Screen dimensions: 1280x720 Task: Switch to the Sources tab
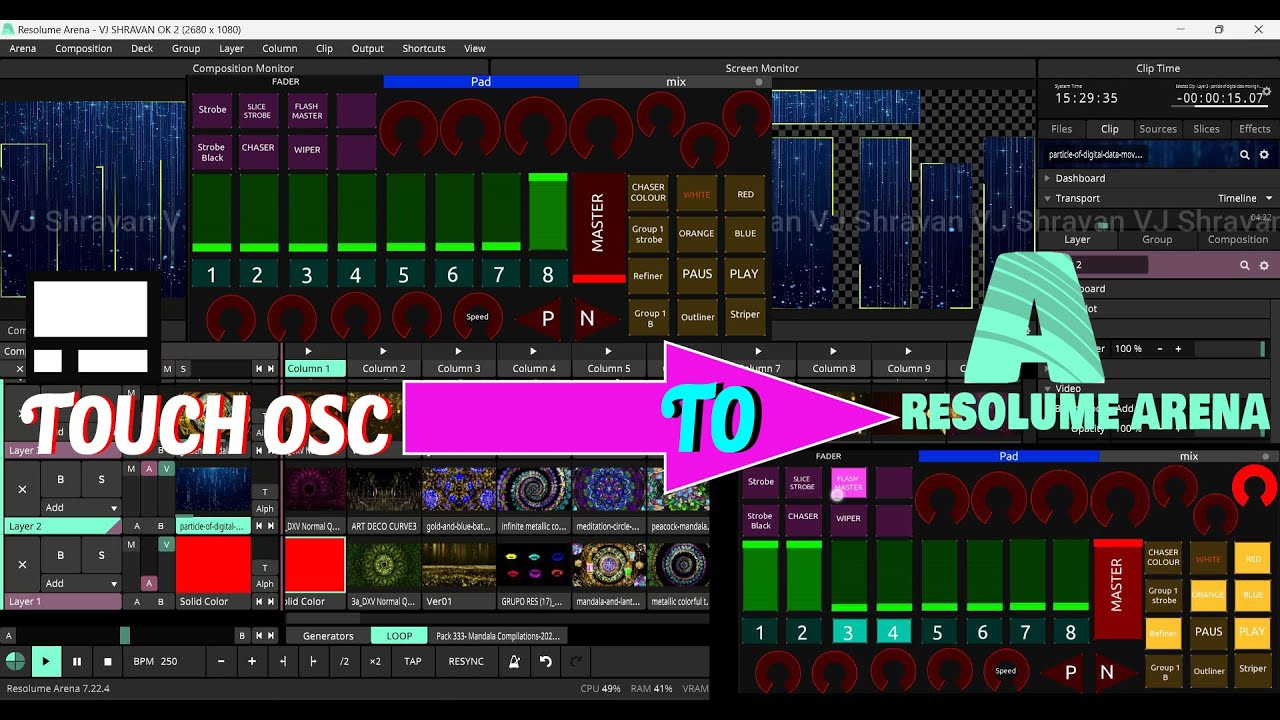pos(1158,129)
